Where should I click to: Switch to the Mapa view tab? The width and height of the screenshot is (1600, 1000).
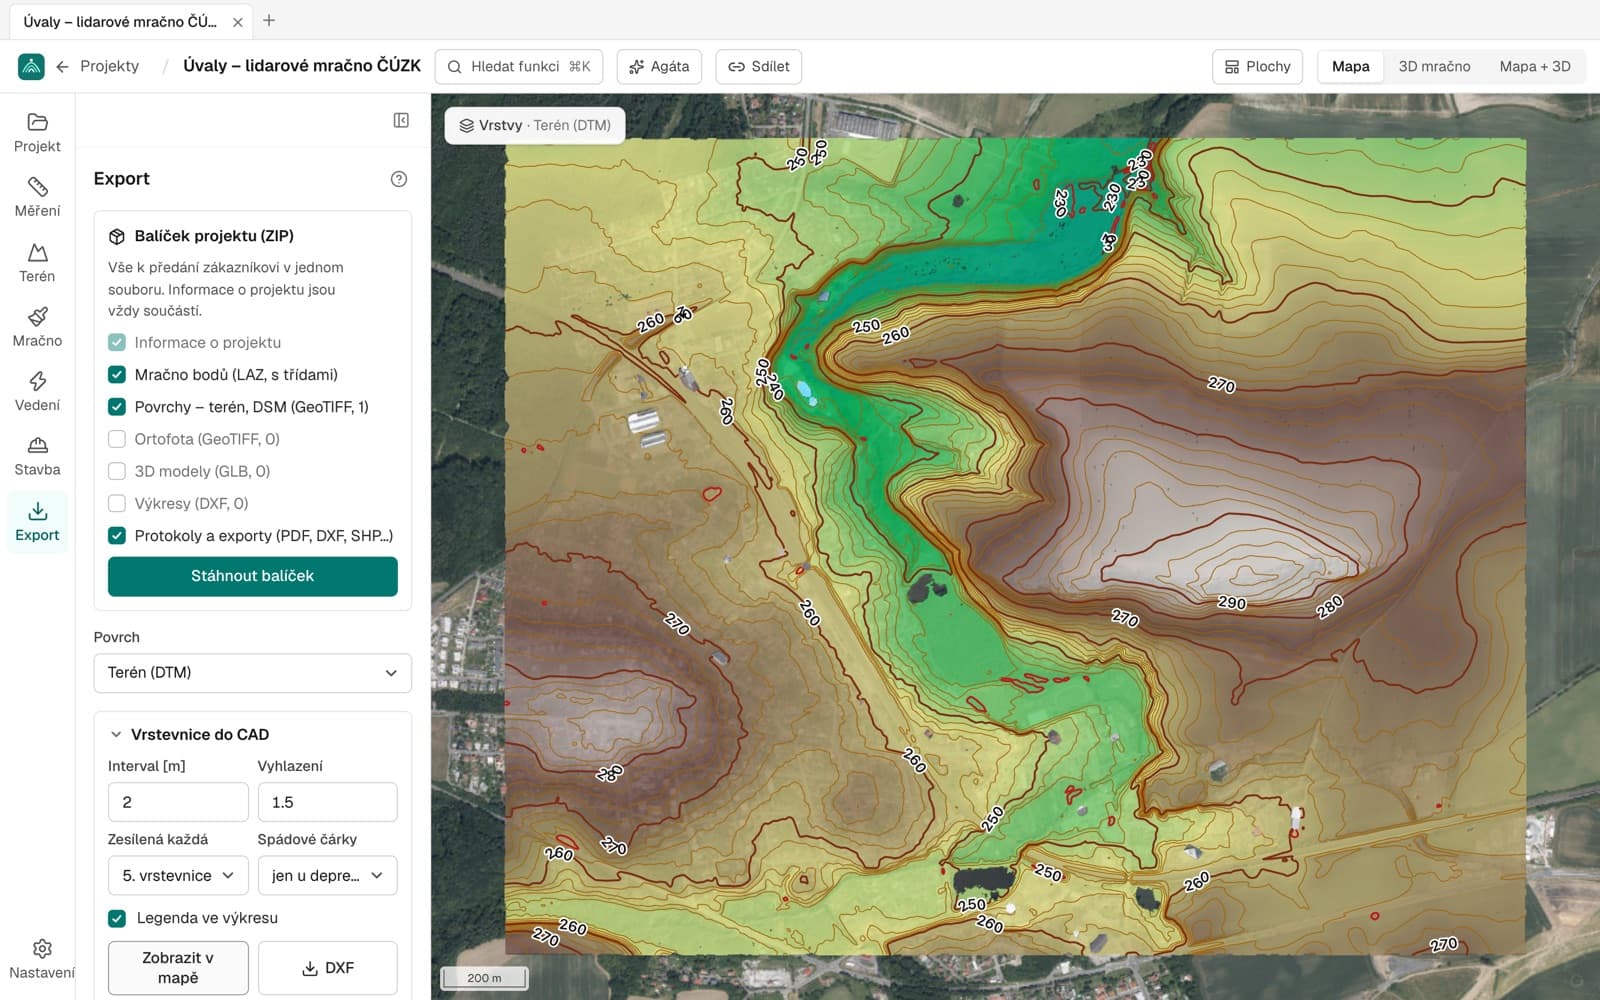coord(1350,67)
